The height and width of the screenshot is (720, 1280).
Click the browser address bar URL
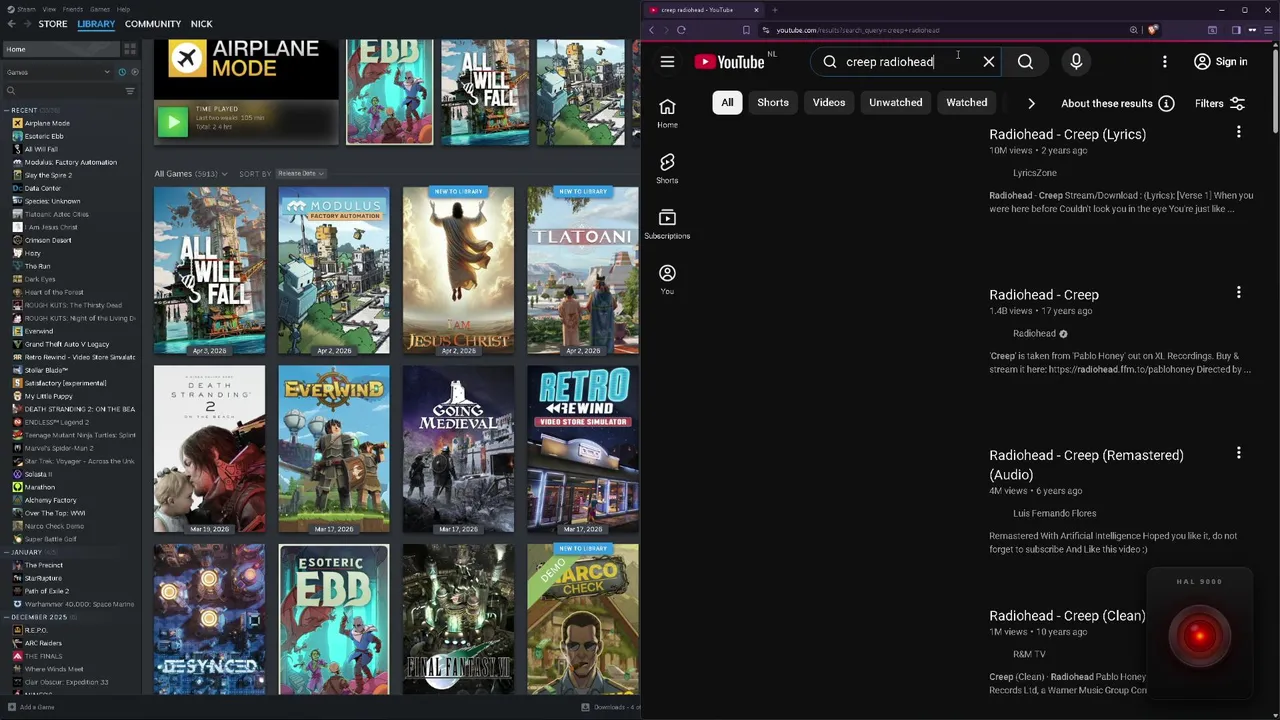858,30
